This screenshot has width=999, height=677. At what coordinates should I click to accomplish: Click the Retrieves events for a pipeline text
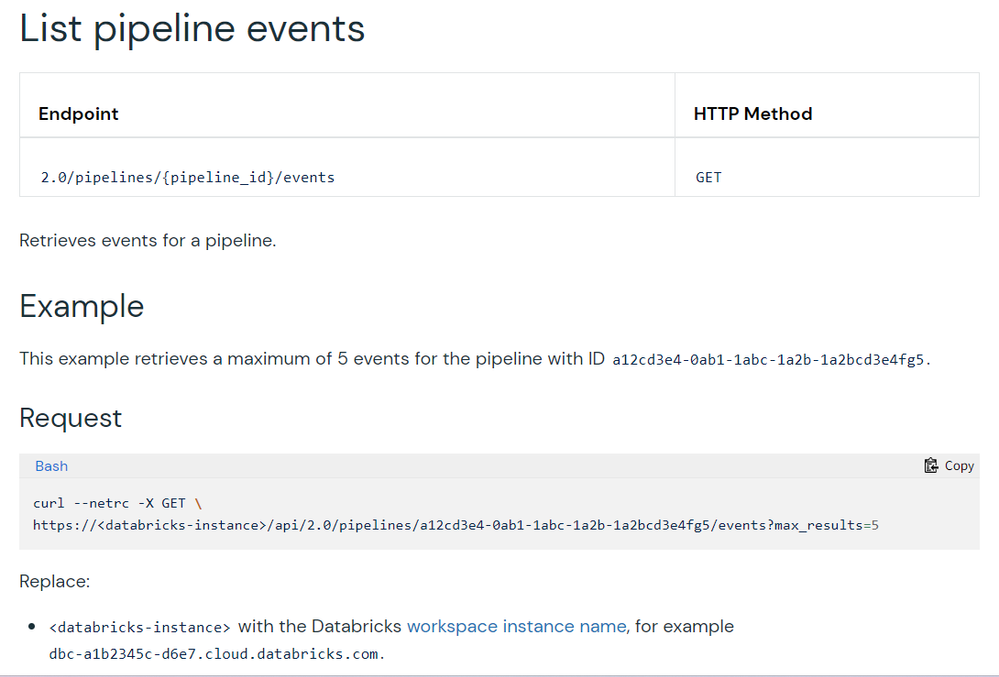[147, 241]
